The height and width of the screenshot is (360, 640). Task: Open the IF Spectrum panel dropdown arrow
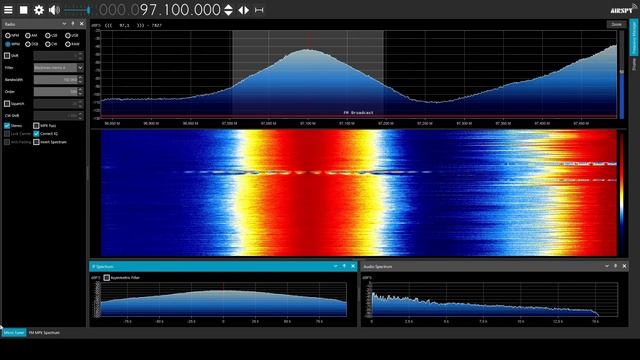[x=336, y=266]
